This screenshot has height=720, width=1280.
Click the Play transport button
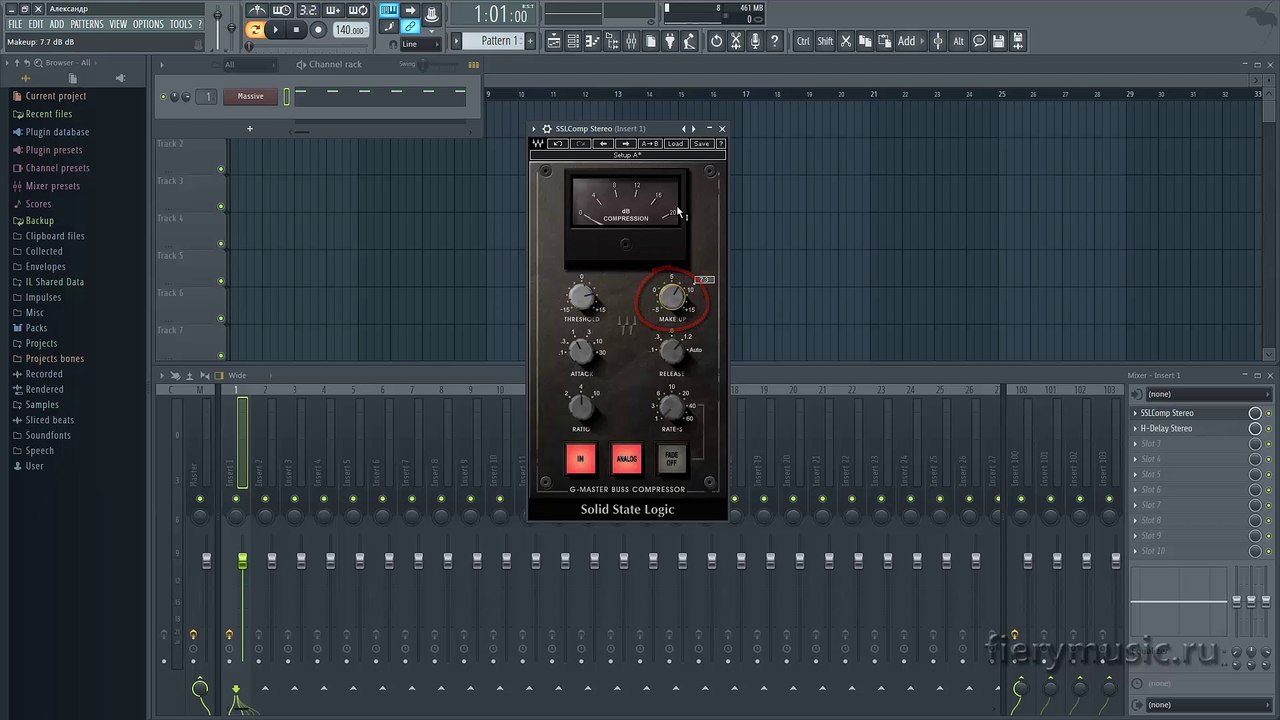(x=276, y=30)
